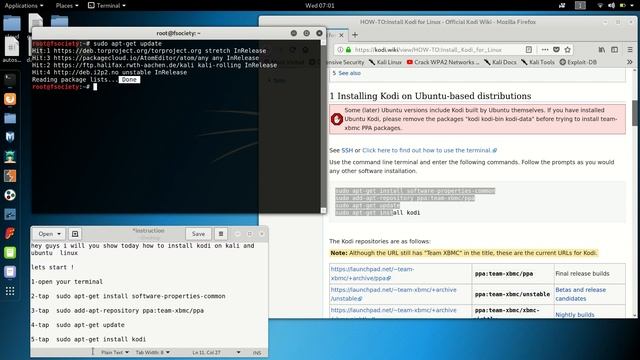Open Firefox library icon
This screenshot has height=360, width=640.
point(602,50)
